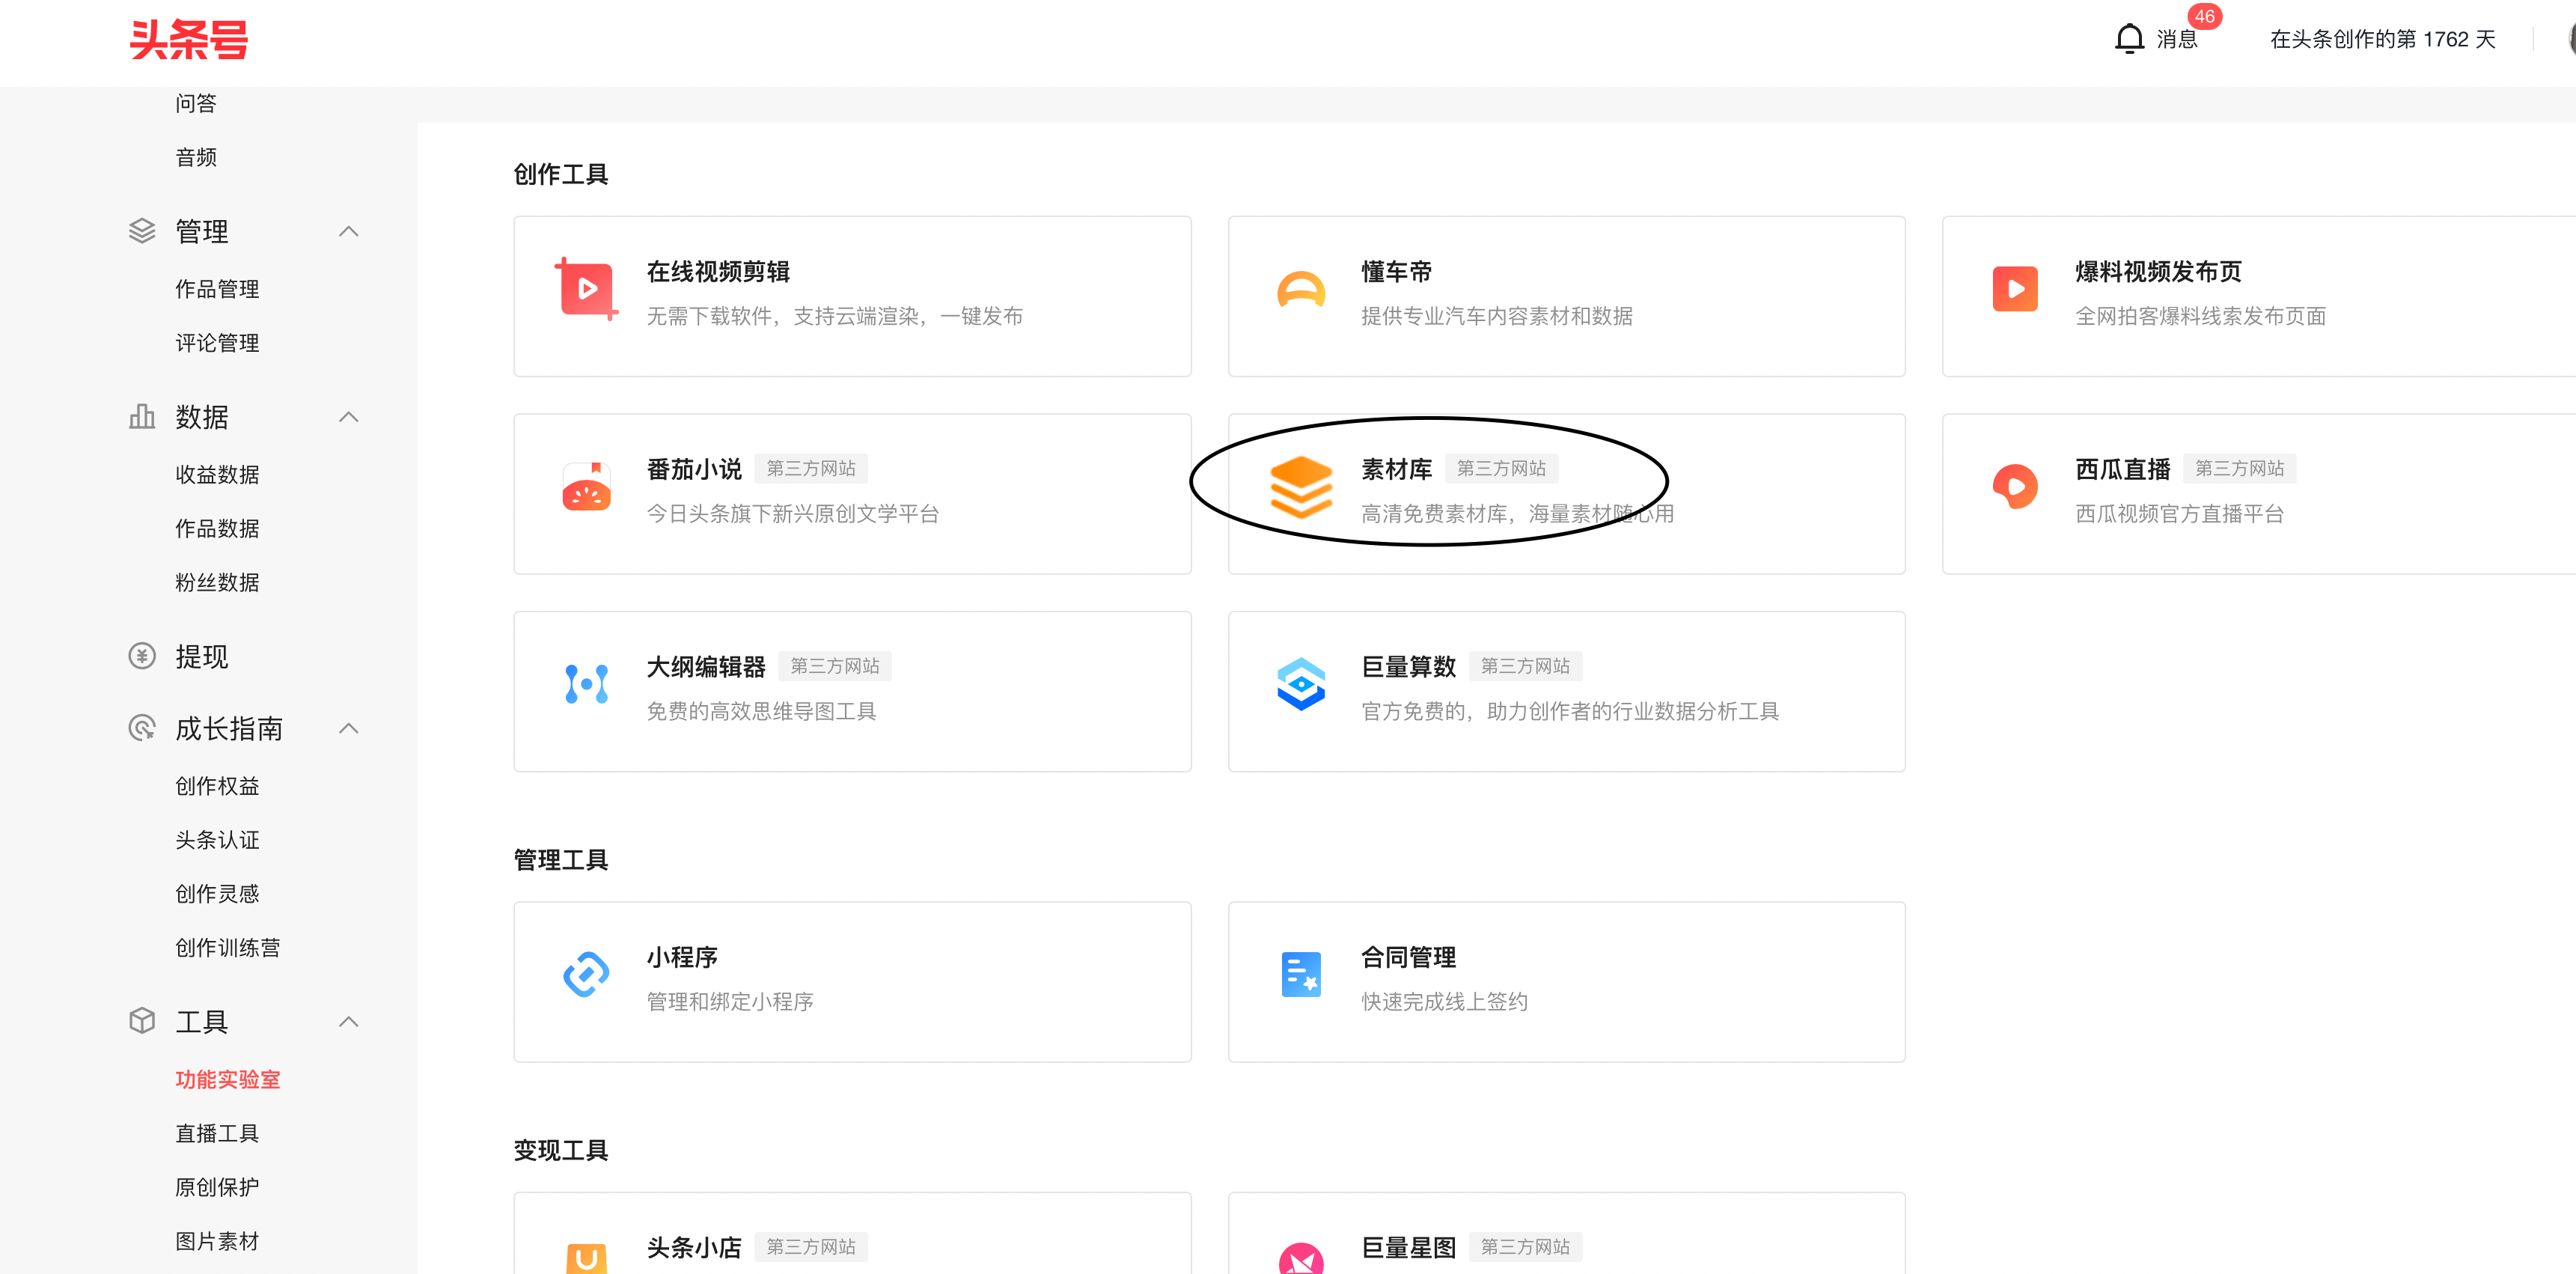
Task: Click the 小程序 blue link icon
Action: 587,974
